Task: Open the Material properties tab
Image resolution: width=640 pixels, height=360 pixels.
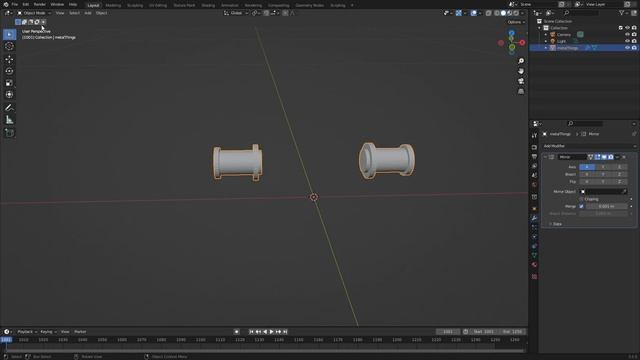Action: (534, 264)
